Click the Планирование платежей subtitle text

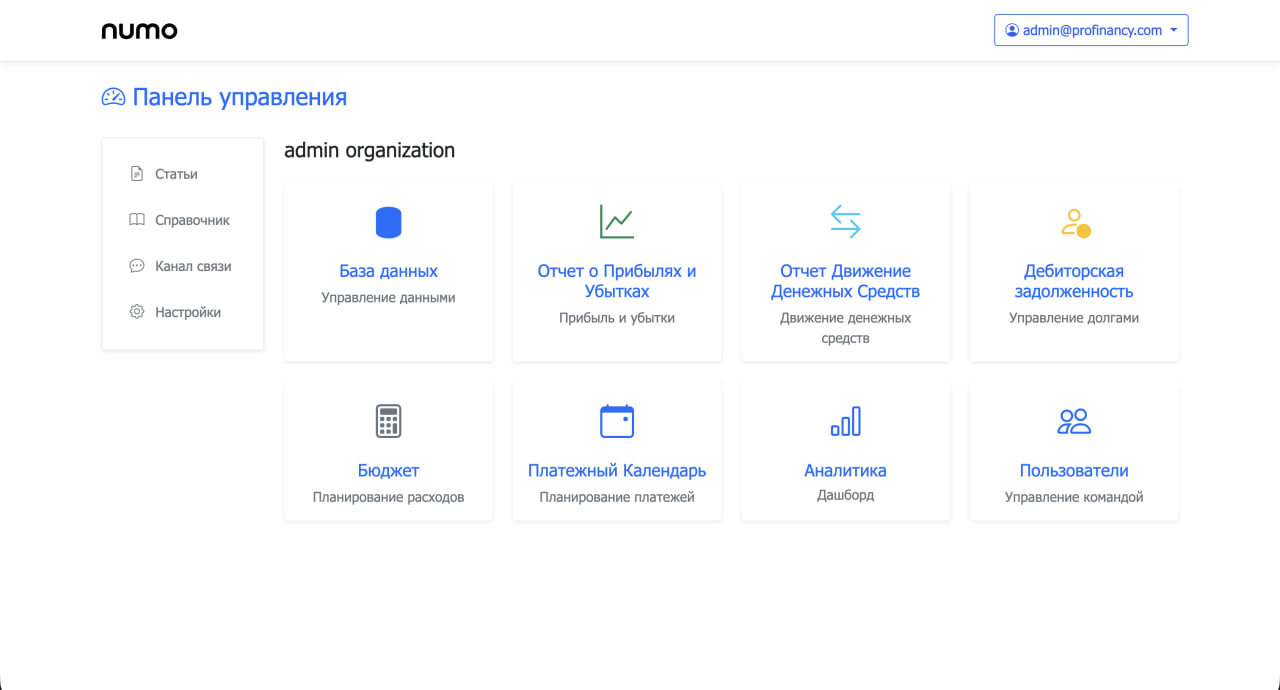pos(617,497)
